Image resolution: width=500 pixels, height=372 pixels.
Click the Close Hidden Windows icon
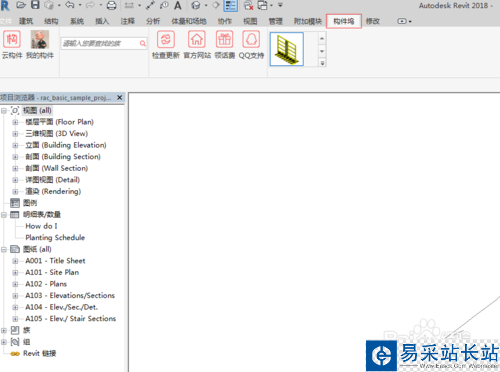[x=248, y=5]
